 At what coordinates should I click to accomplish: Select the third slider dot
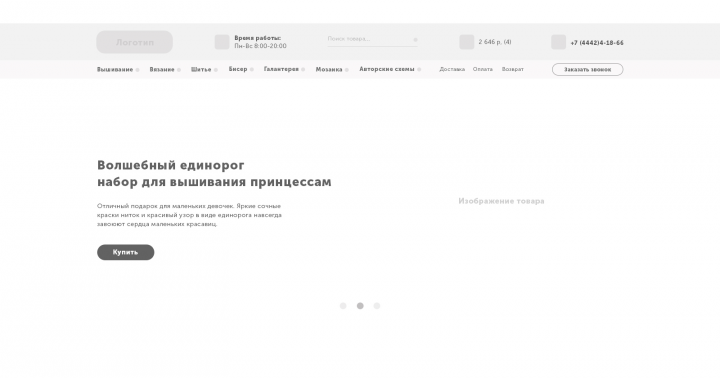coord(377,306)
